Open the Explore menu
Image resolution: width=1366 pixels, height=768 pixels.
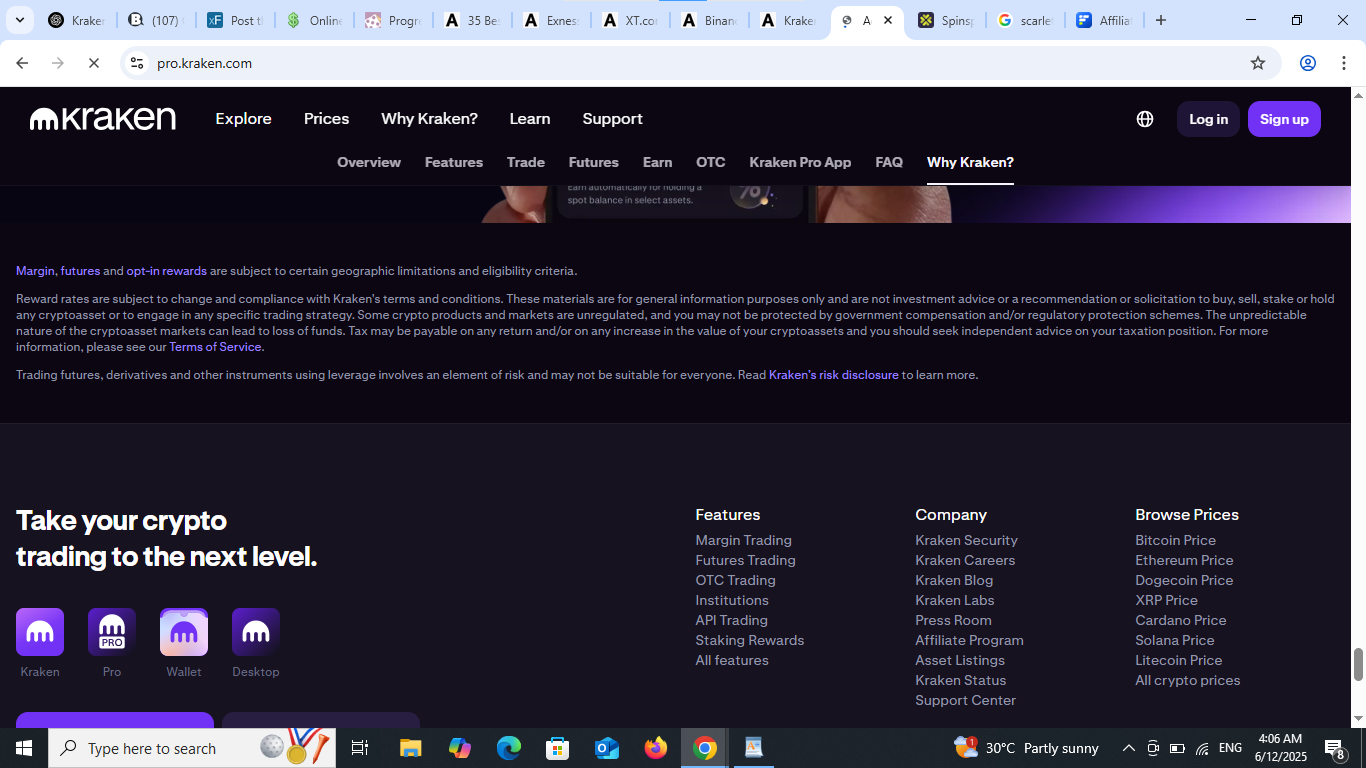pos(244,119)
